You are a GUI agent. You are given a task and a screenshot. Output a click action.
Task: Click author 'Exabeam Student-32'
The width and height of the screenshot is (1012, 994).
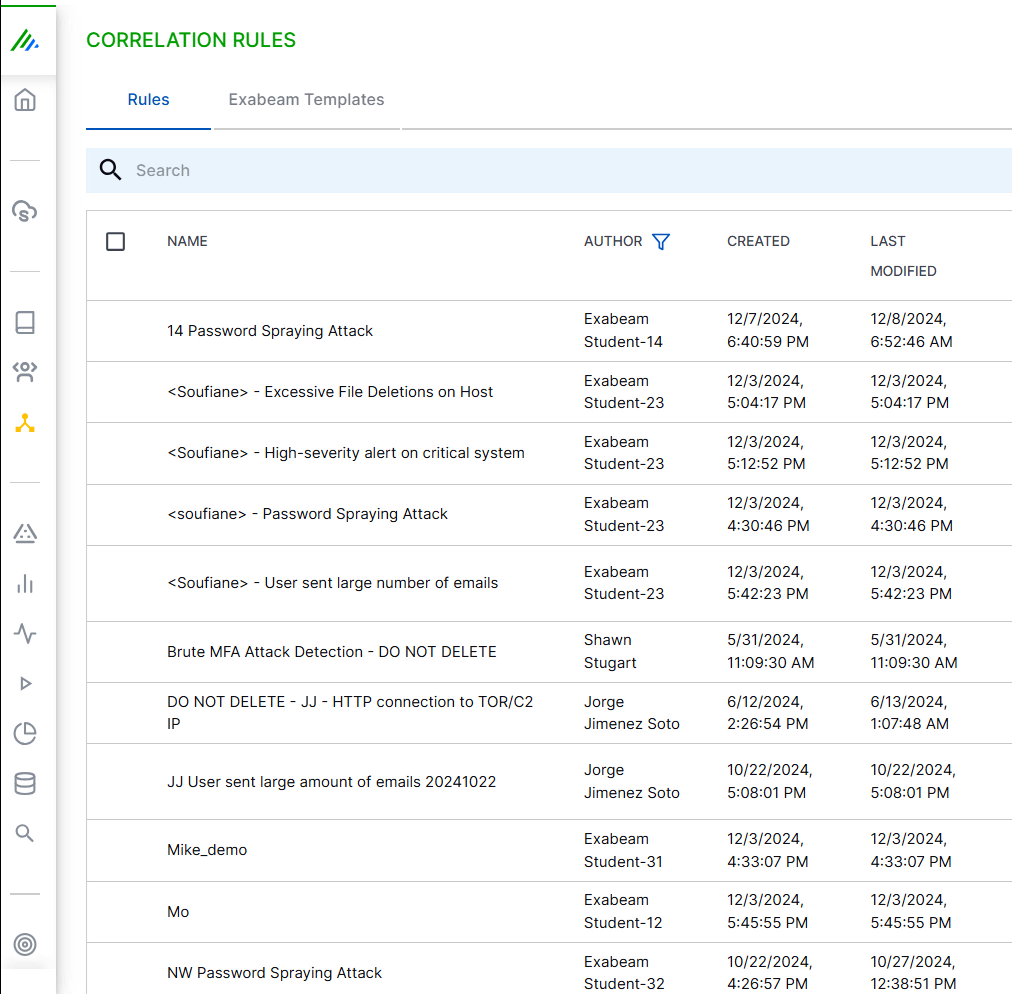[x=624, y=973]
